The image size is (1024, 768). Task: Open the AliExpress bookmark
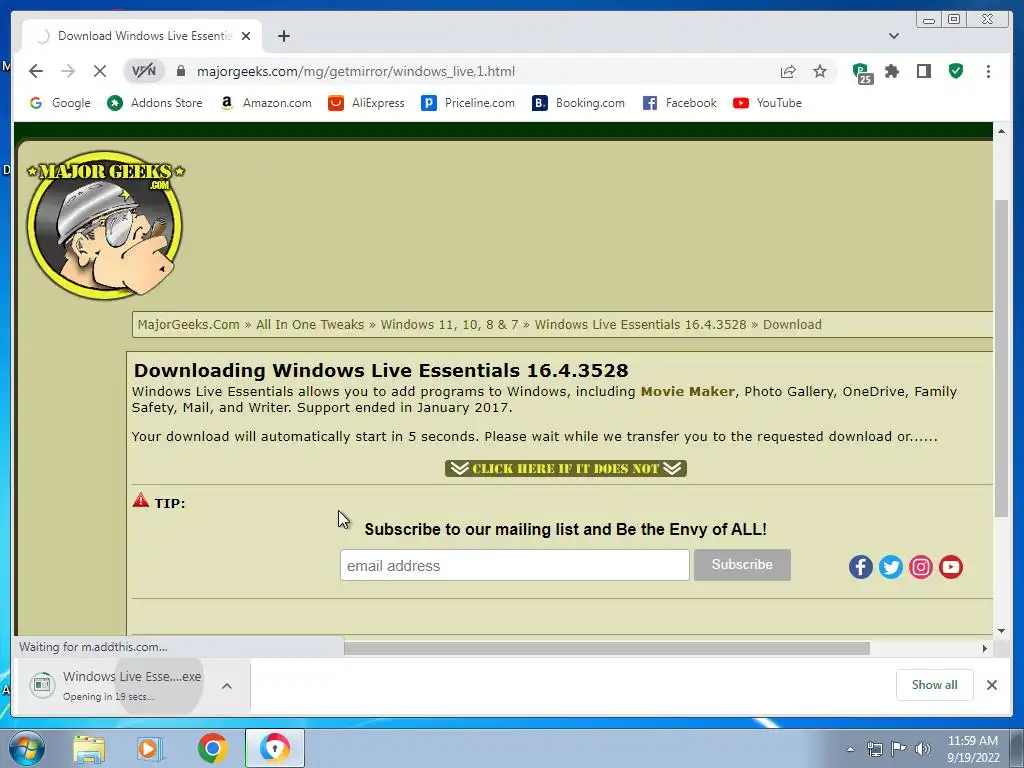(366, 103)
